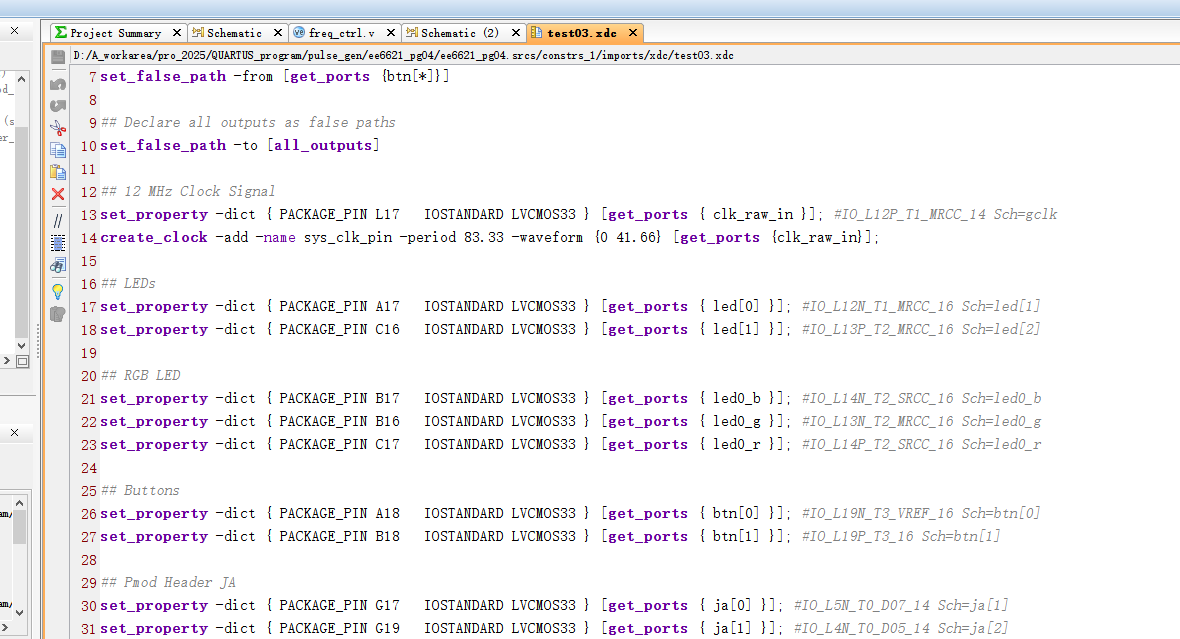The width and height of the screenshot is (1180, 639).
Task: Click scroll up arrow in lower left panel
Action: tap(20, 503)
